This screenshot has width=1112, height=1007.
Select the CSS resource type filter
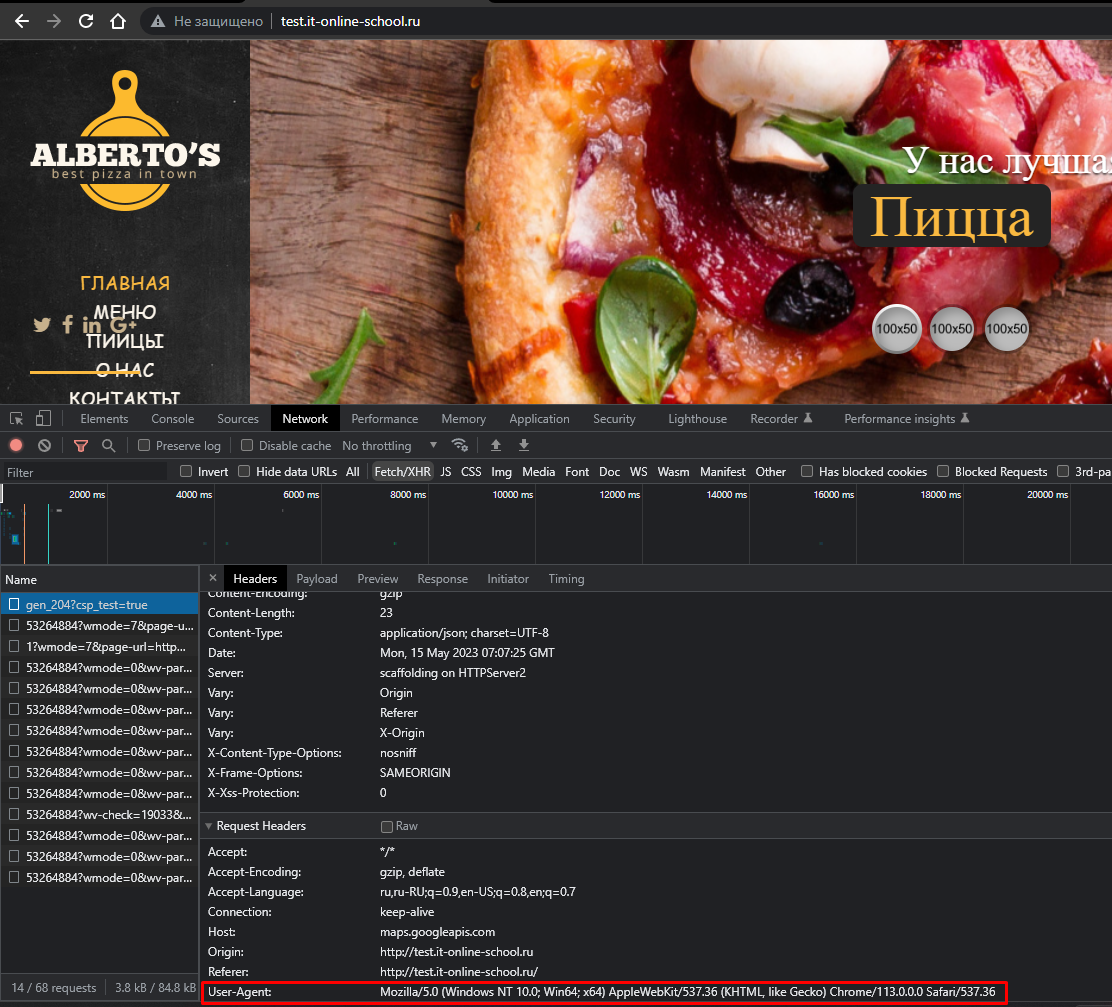point(471,472)
